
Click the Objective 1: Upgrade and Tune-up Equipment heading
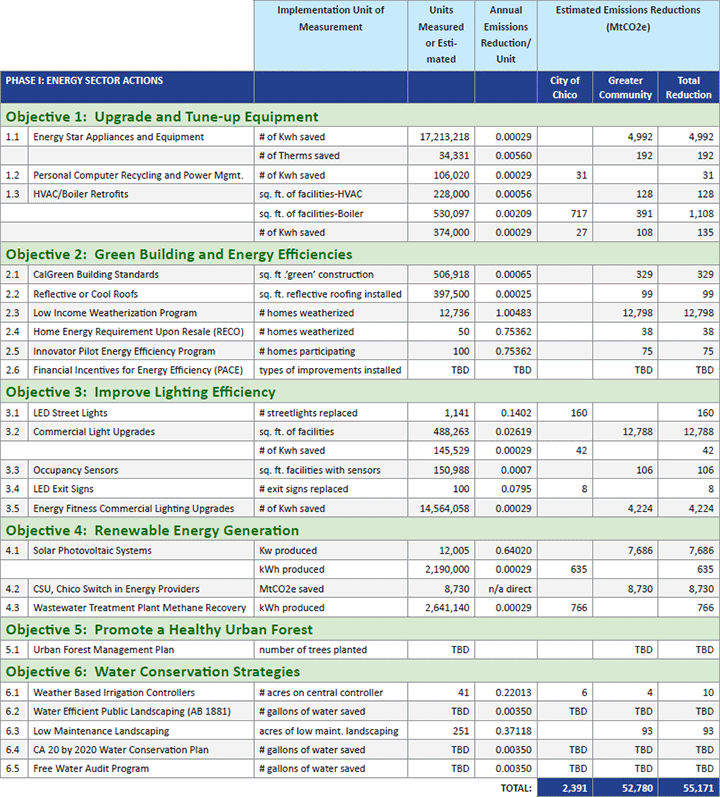162,116
